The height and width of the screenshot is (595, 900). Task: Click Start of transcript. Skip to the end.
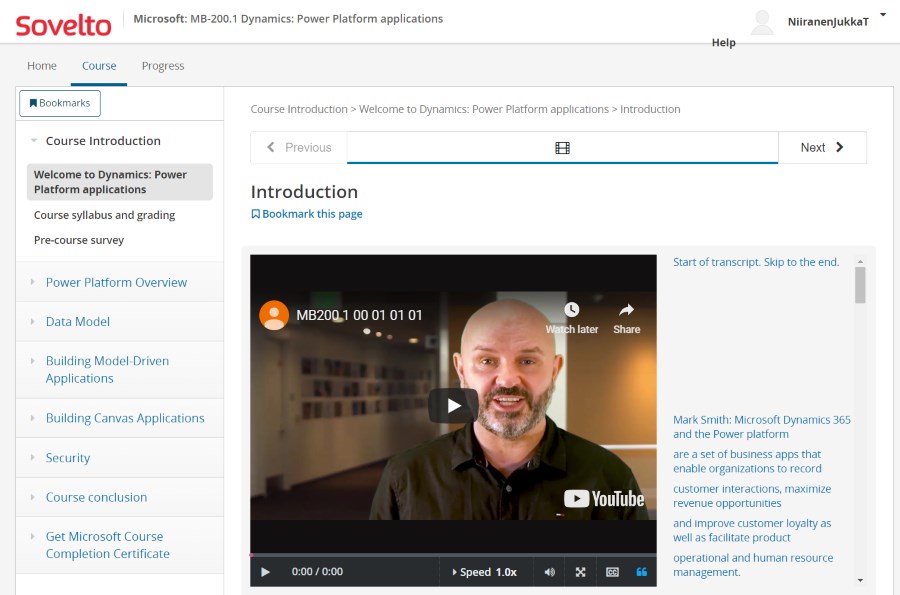pos(756,262)
